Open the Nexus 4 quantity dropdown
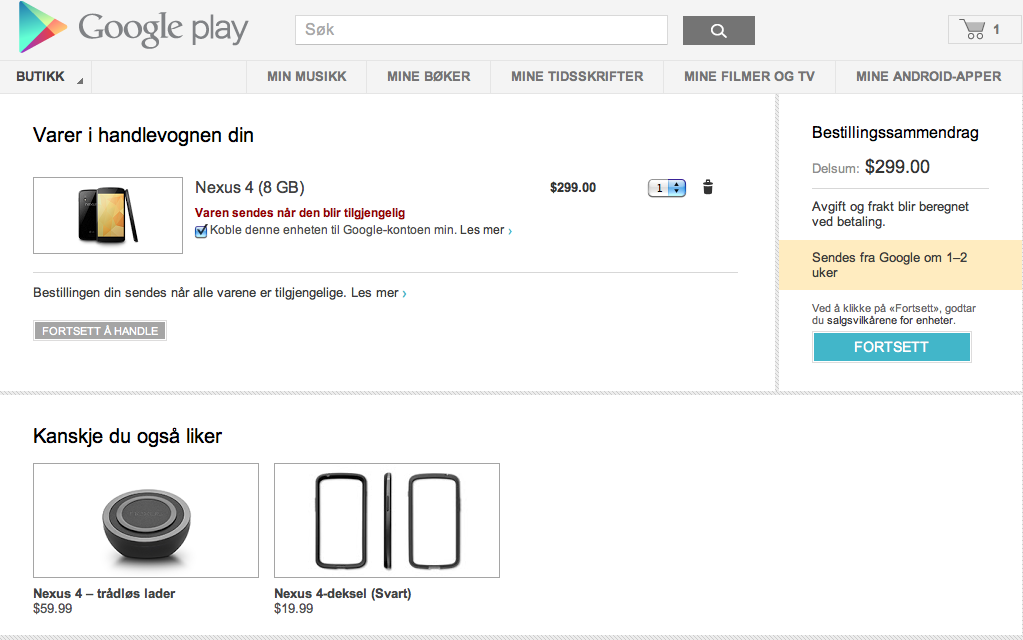This screenshot has height=640, width=1023. click(667, 188)
